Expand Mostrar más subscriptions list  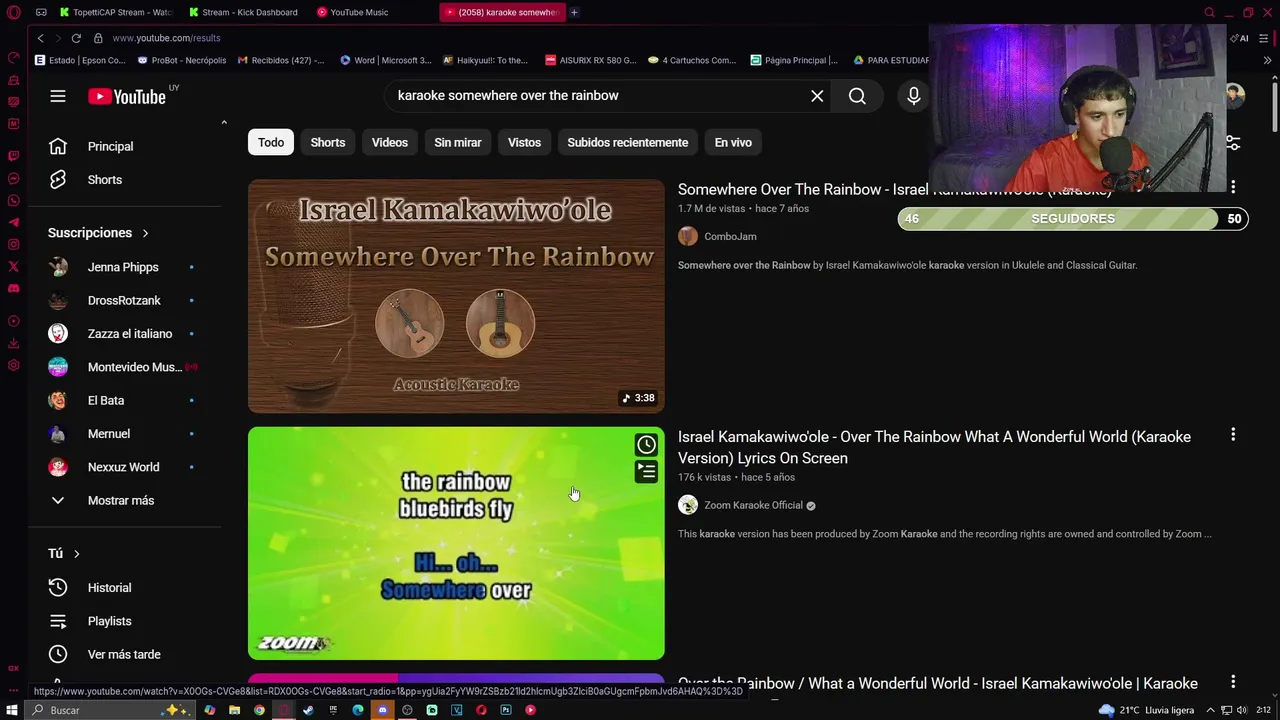125,500
